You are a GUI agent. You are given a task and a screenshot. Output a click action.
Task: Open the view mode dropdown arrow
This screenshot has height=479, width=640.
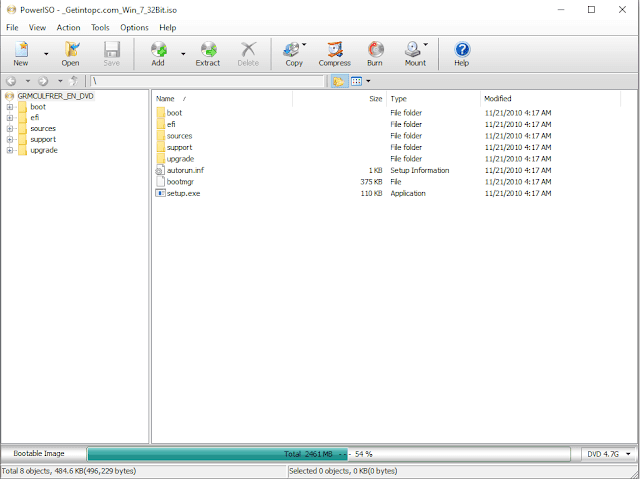point(368,81)
